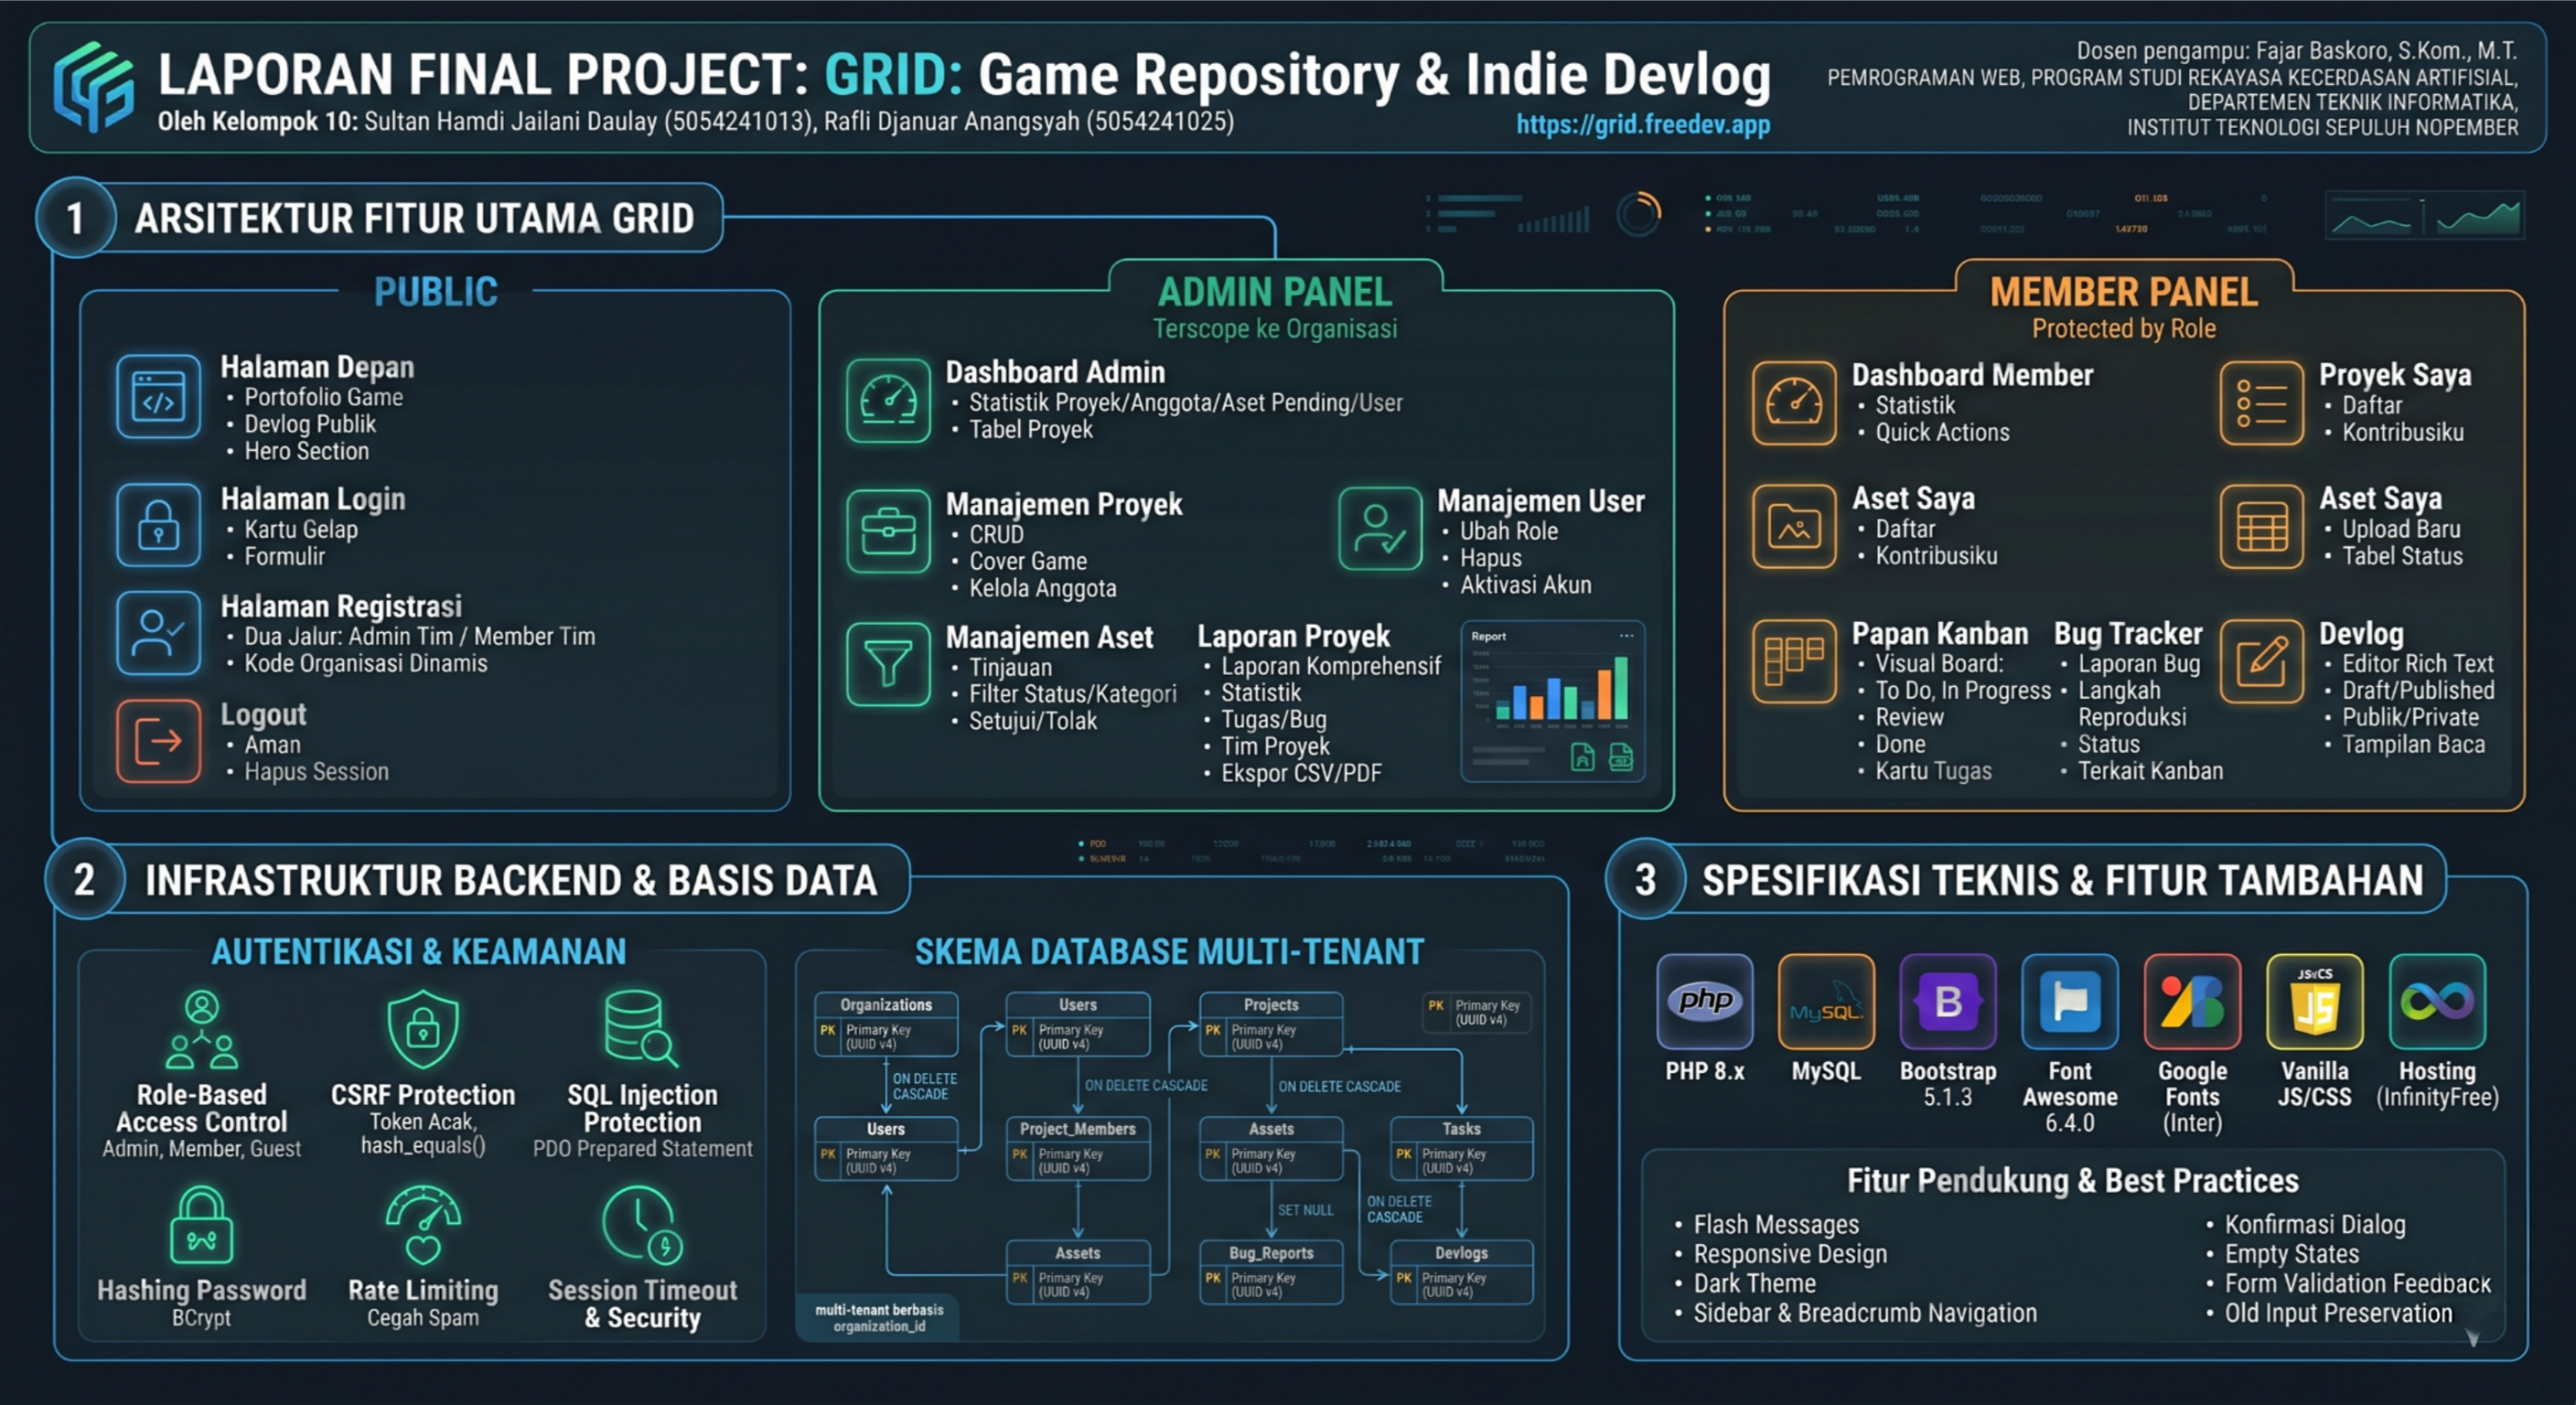
Task: Select the InfinityFree Hosting infinity logo
Action: coord(2437,1001)
